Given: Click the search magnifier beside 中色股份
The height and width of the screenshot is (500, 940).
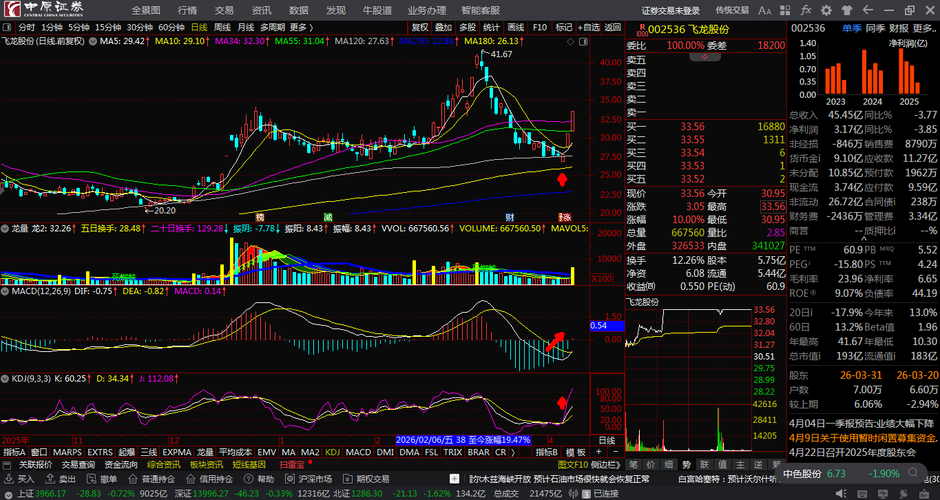Looking at the screenshot, I should click(912, 474).
